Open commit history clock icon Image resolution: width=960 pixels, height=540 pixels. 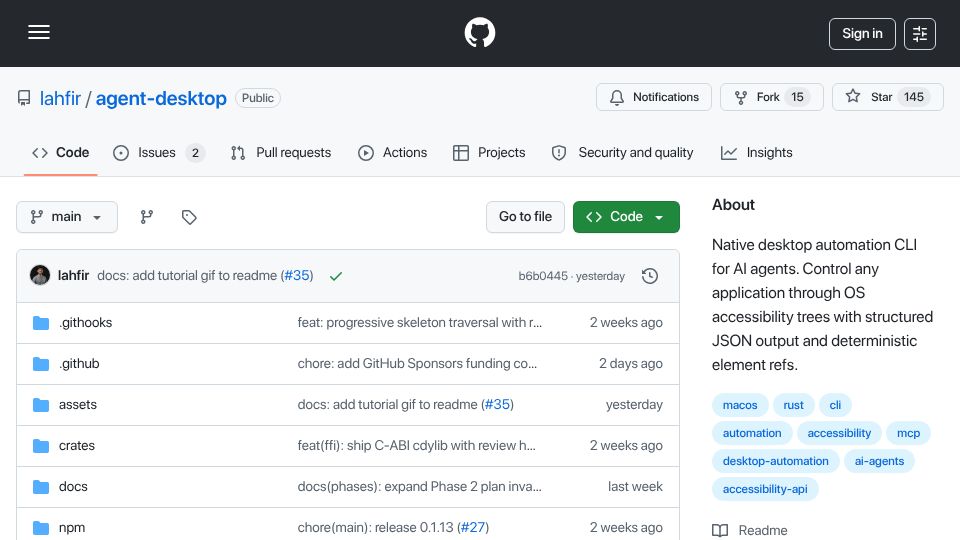[650, 276]
